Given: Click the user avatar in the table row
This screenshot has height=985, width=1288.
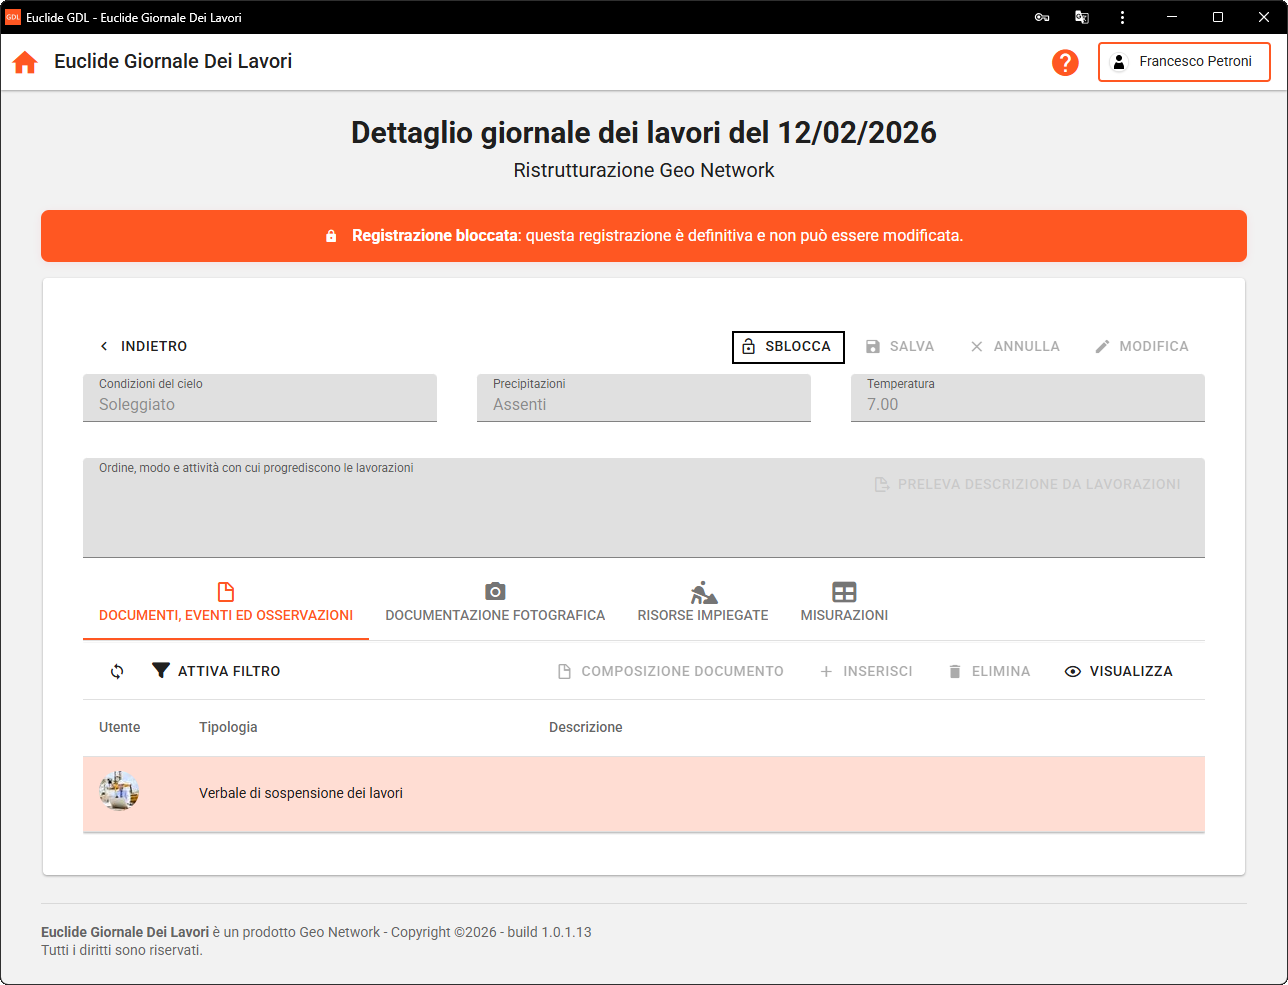Looking at the screenshot, I should [x=119, y=792].
